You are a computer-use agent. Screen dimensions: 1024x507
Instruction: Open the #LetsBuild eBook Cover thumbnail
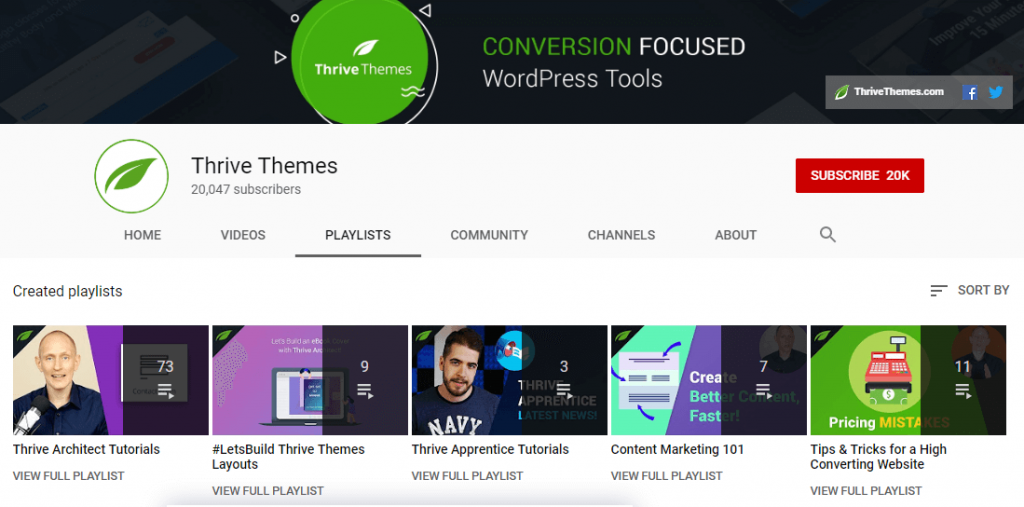310,380
